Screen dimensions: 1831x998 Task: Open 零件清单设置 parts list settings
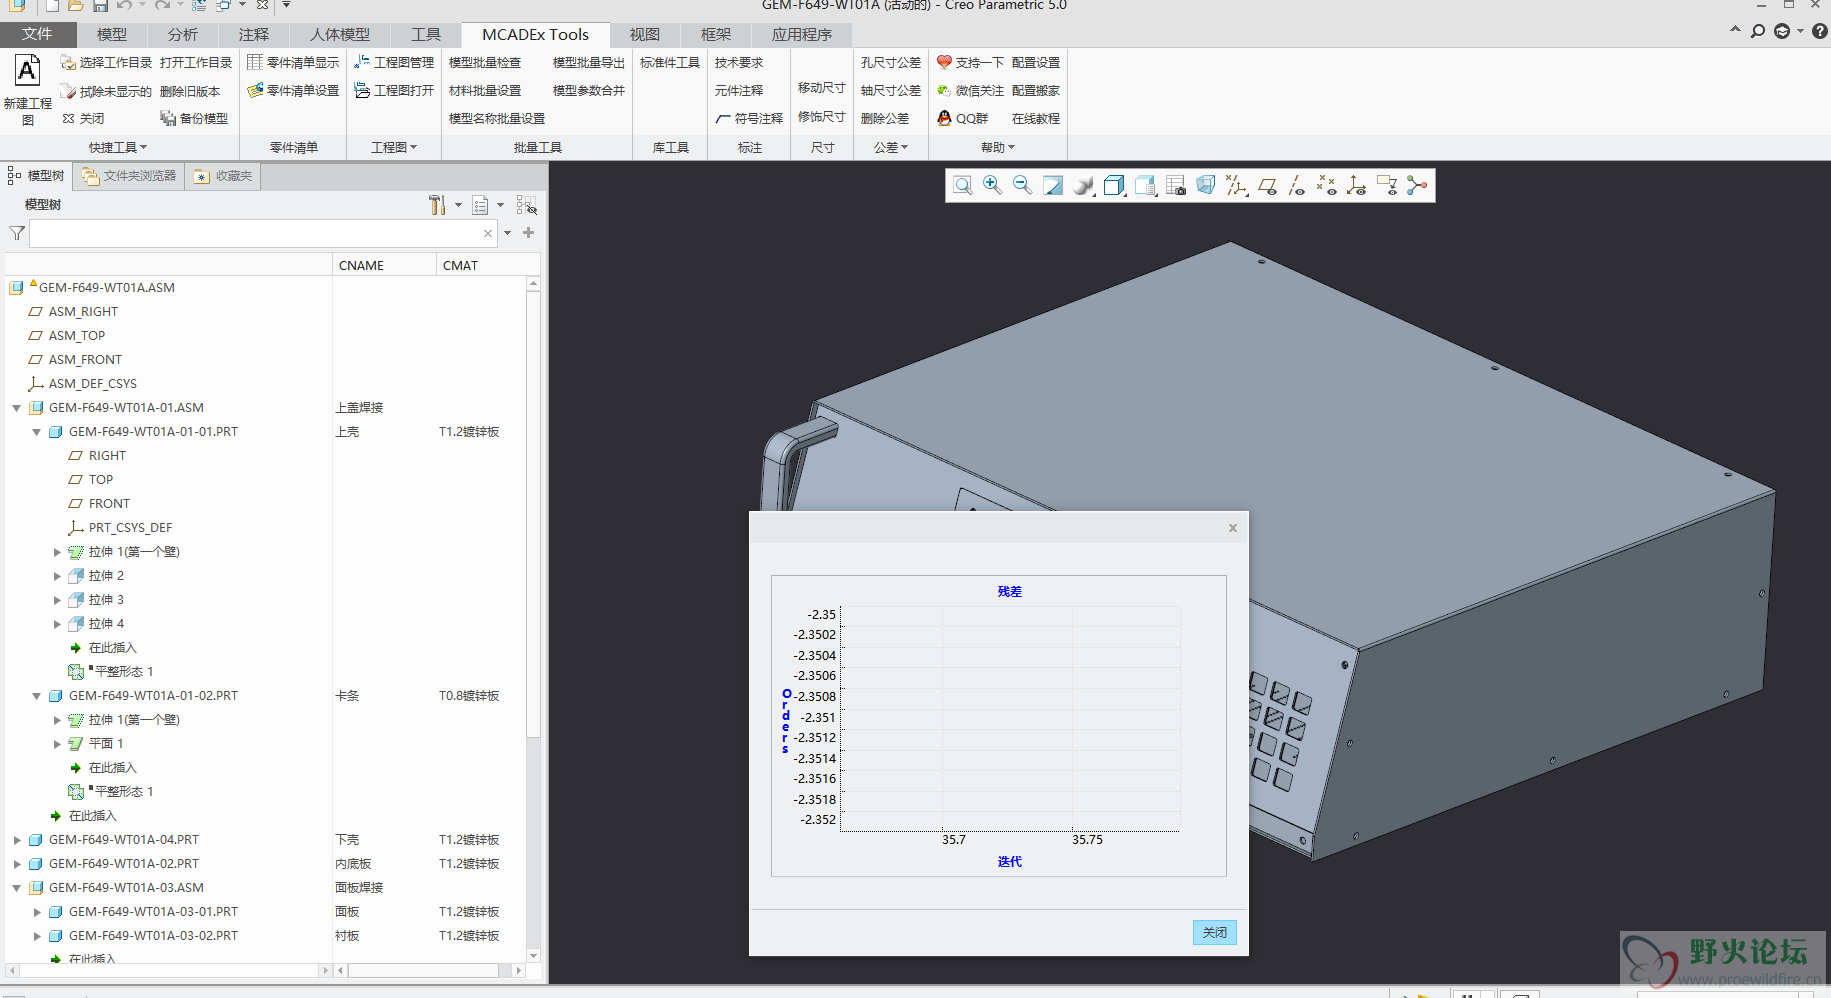click(293, 91)
